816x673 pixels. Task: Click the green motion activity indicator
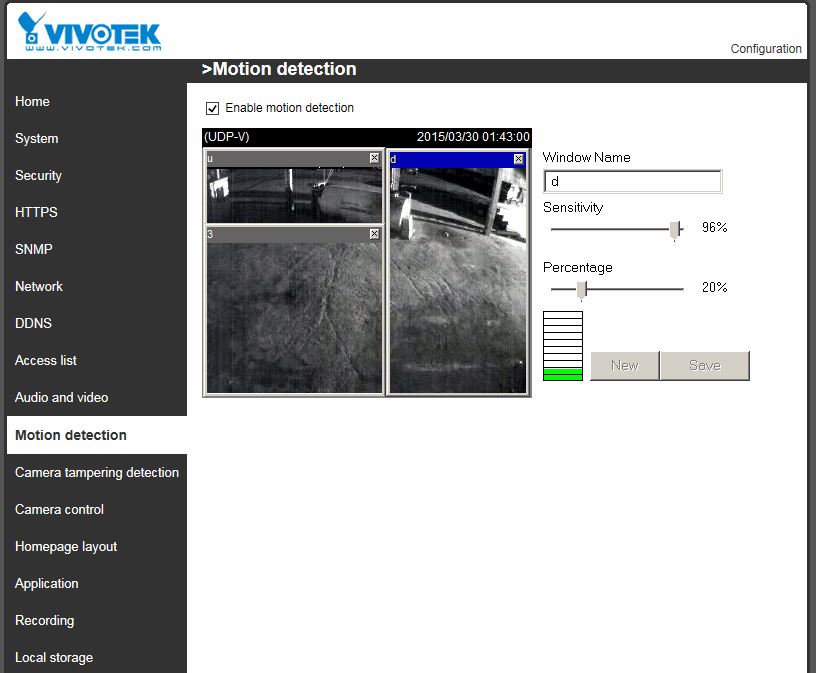(562, 374)
